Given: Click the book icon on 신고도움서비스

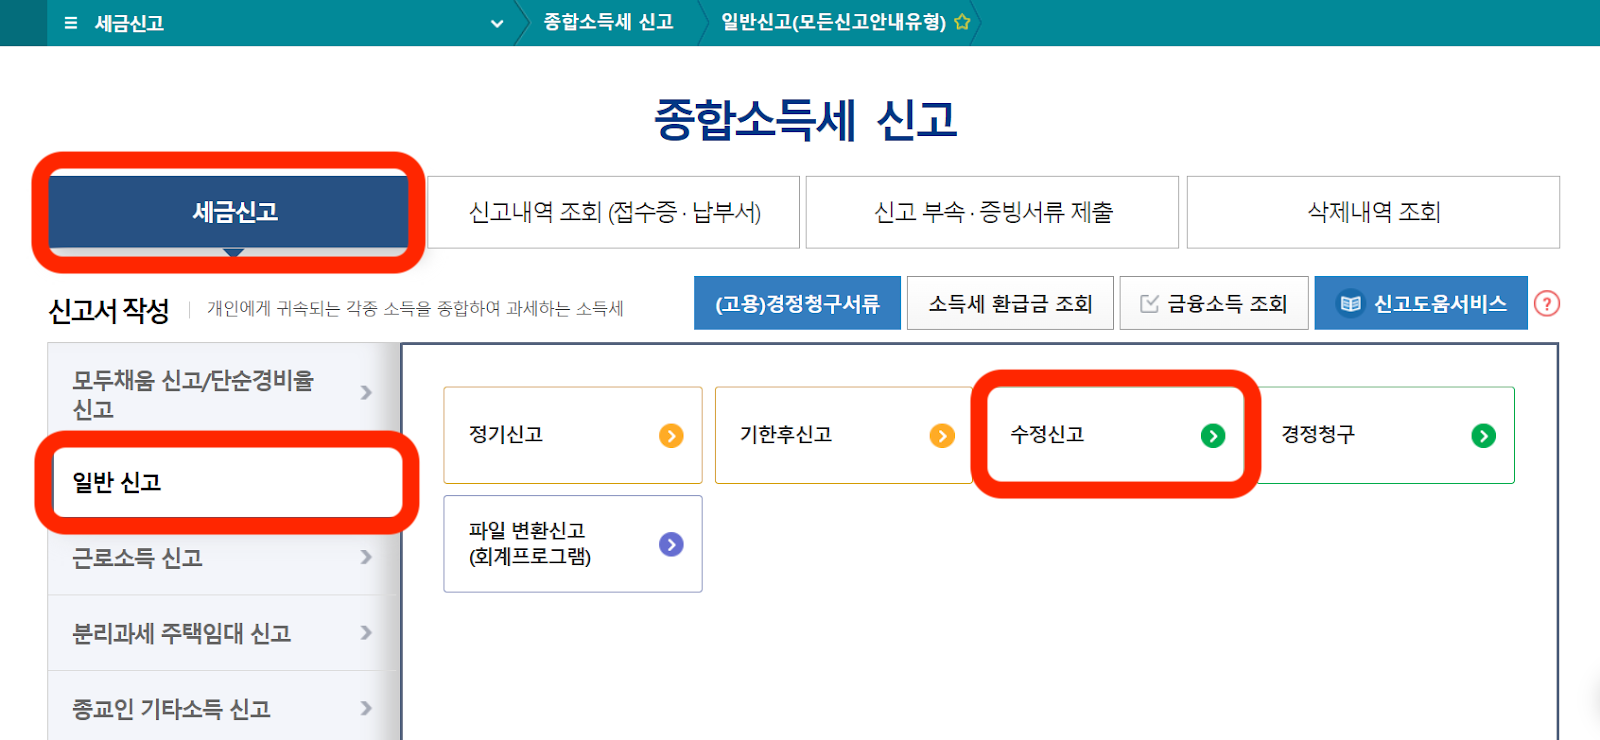Looking at the screenshot, I should point(1350,303).
